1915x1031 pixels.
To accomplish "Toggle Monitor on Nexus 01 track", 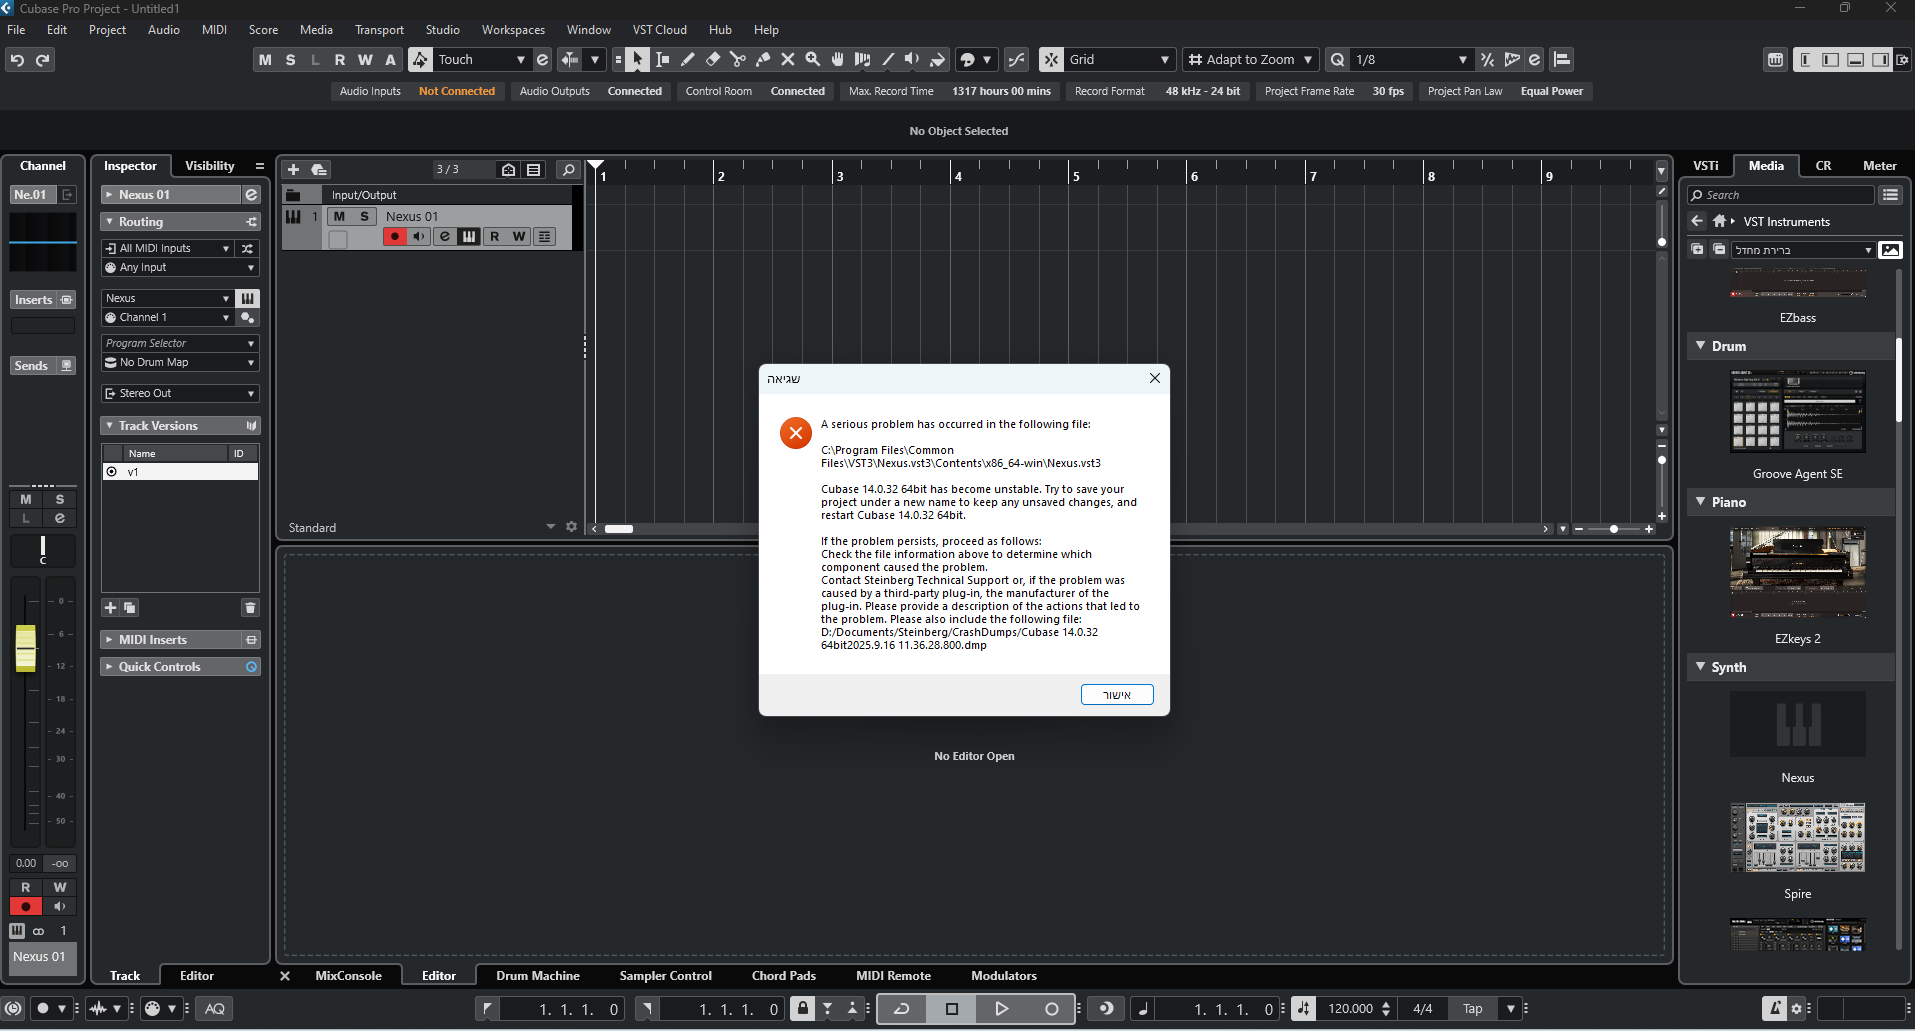I will [x=420, y=237].
